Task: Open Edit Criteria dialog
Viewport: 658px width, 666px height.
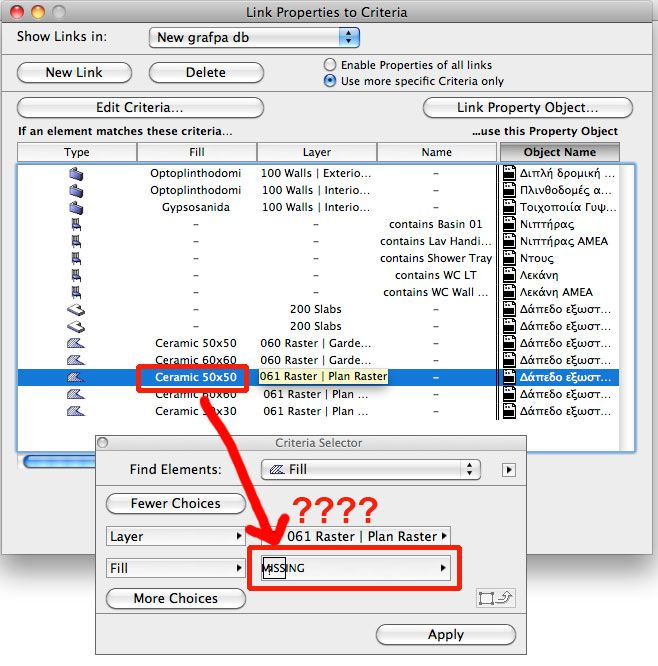Action: 140,107
